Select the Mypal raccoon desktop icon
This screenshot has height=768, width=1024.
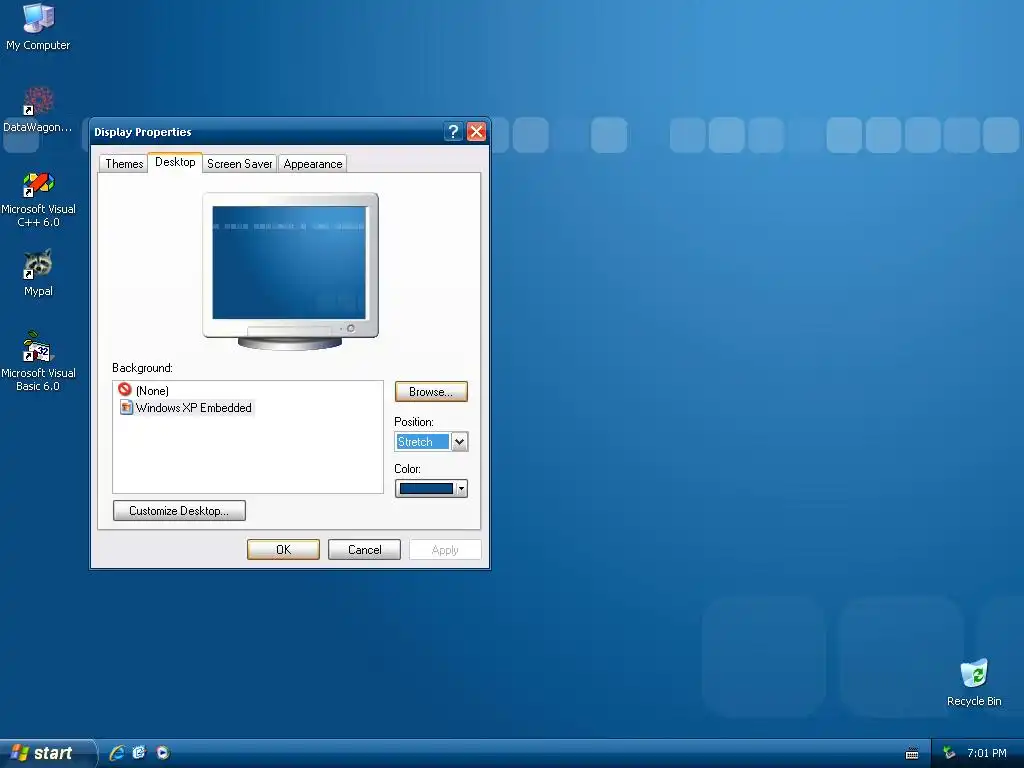tap(38, 273)
